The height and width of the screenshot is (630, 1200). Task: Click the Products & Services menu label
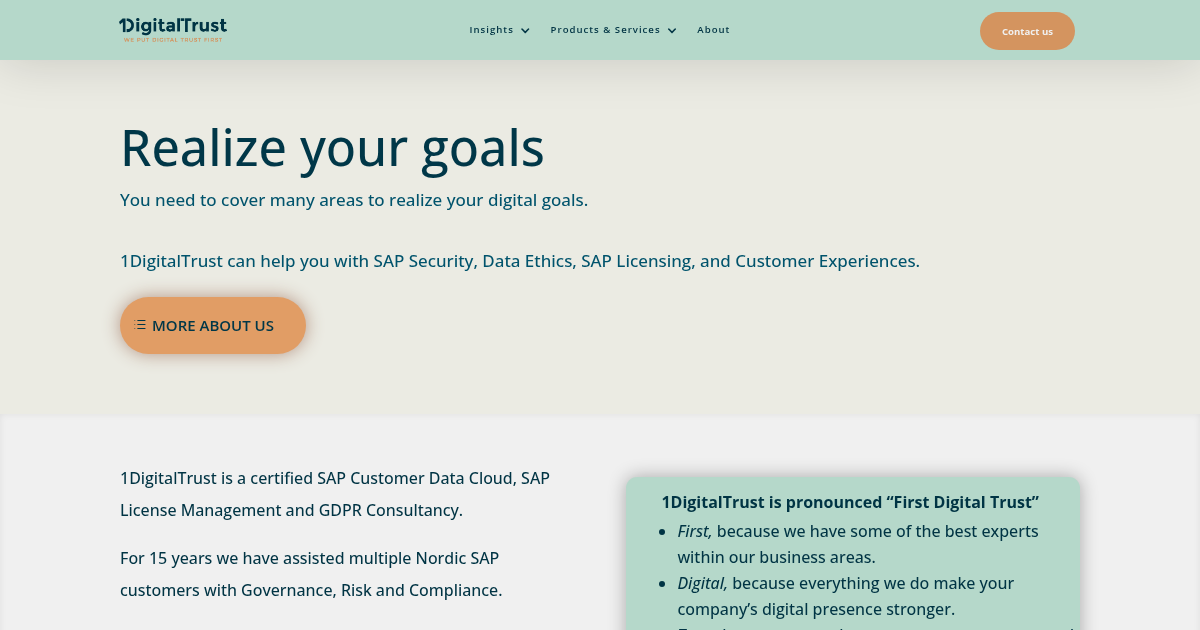[605, 29]
